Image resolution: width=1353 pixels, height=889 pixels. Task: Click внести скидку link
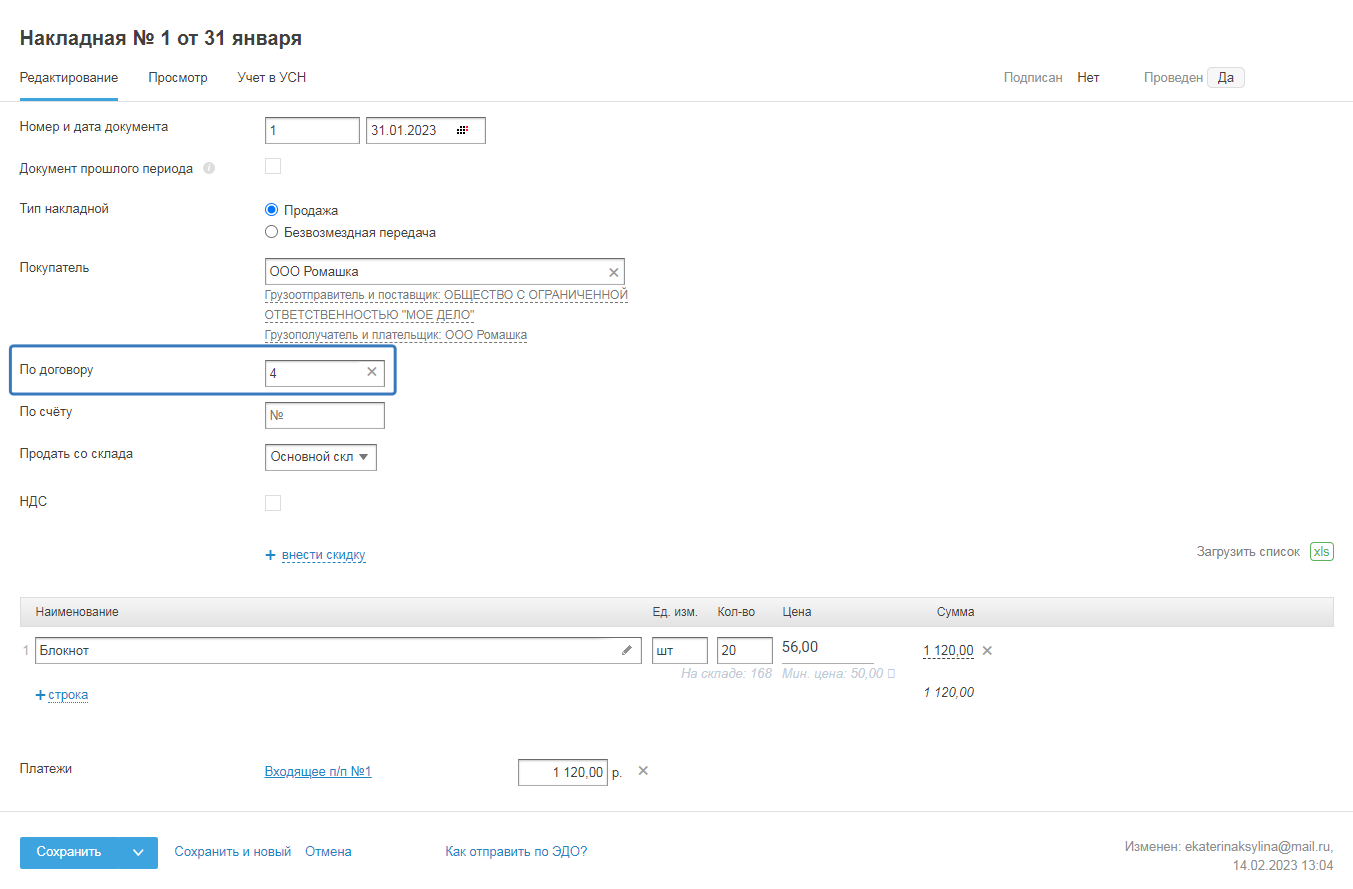324,555
